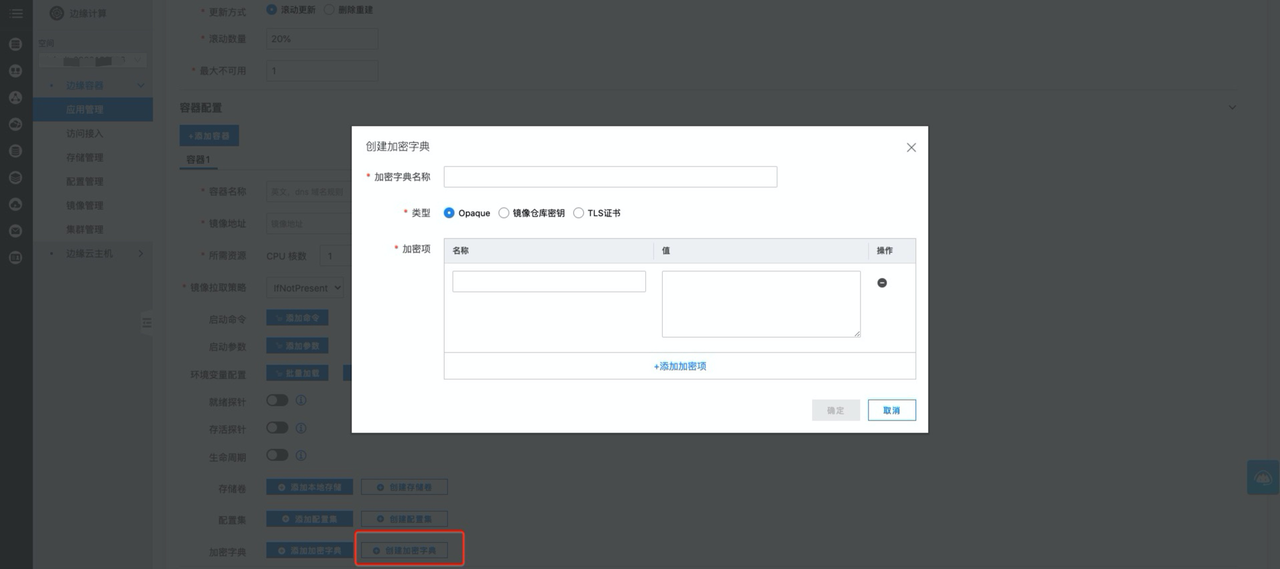This screenshot has height=569, width=1280.
Task: Click the 添加加密字典 button
Action: [x=309, y=551]
